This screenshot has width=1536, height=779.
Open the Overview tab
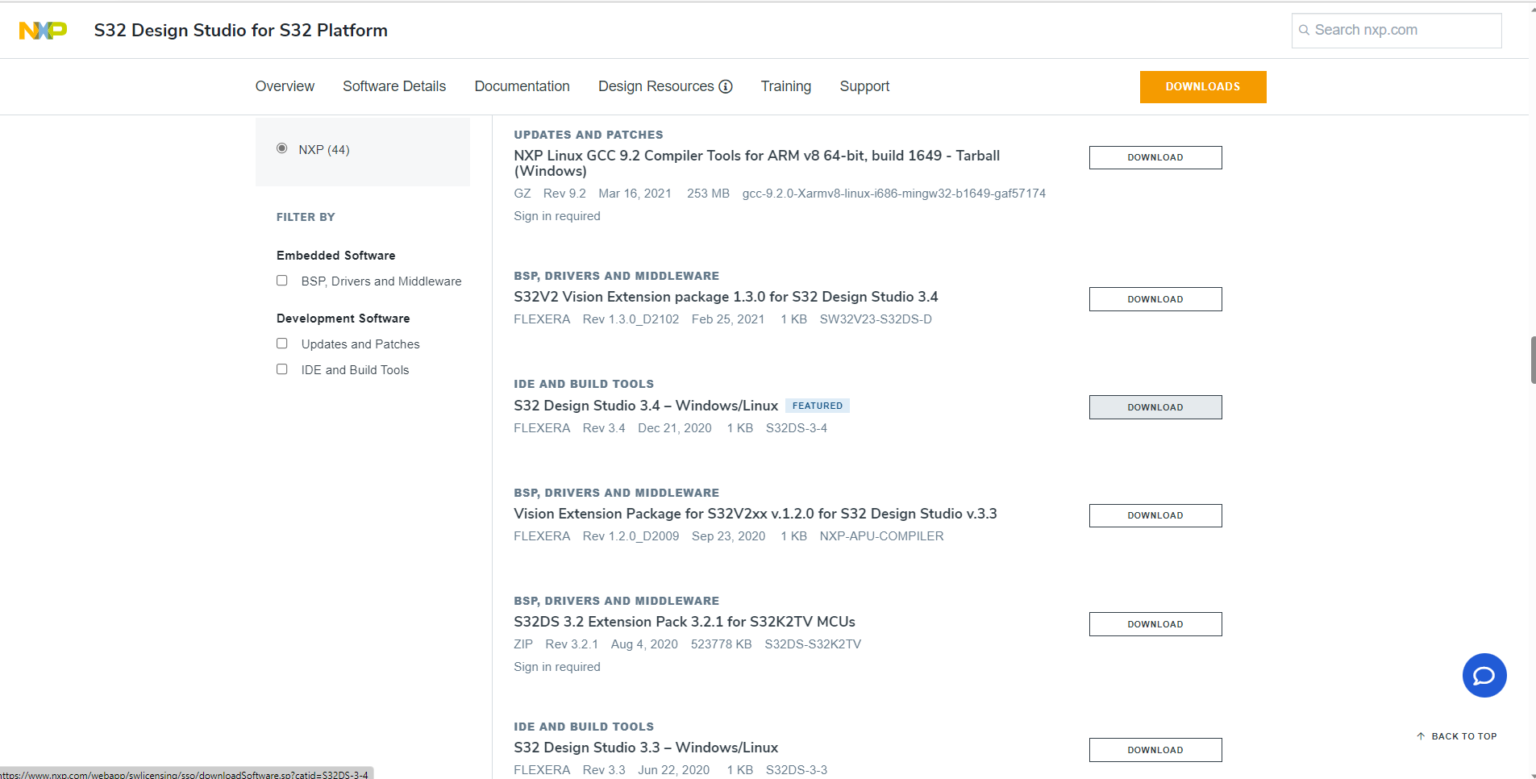pos(285,87)
